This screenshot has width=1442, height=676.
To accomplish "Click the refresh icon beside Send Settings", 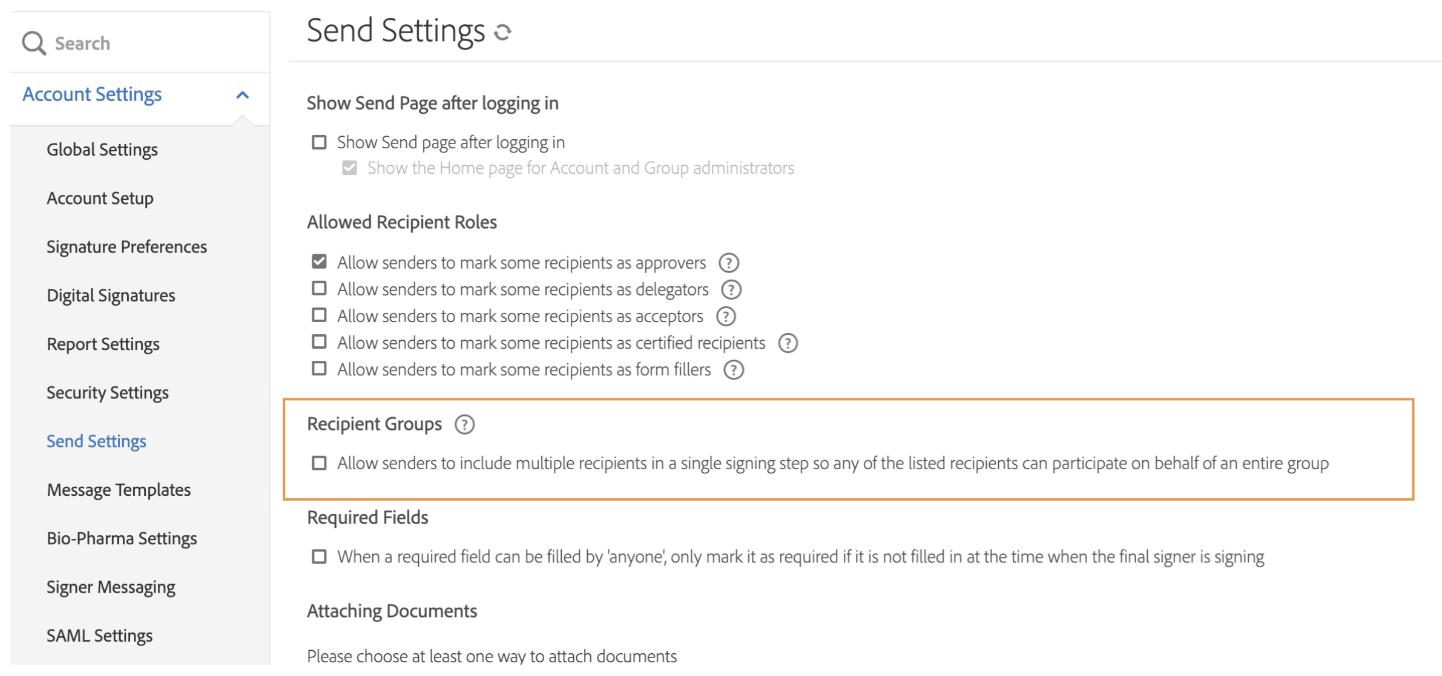I will pyautogui.click(x=503, y=32).
